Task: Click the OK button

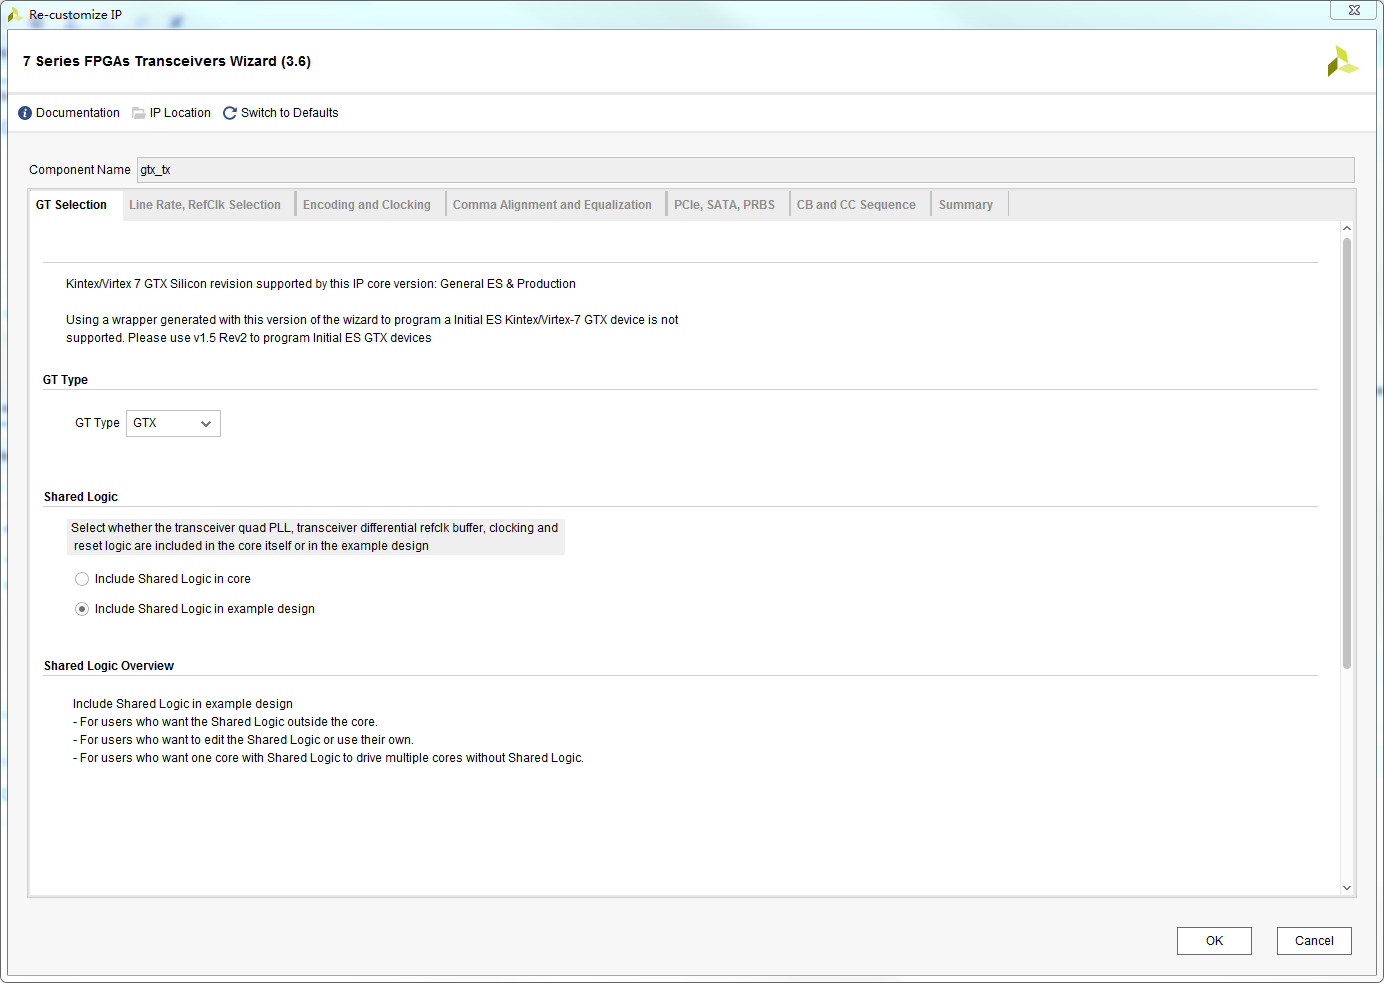Action: point(1214,941)
